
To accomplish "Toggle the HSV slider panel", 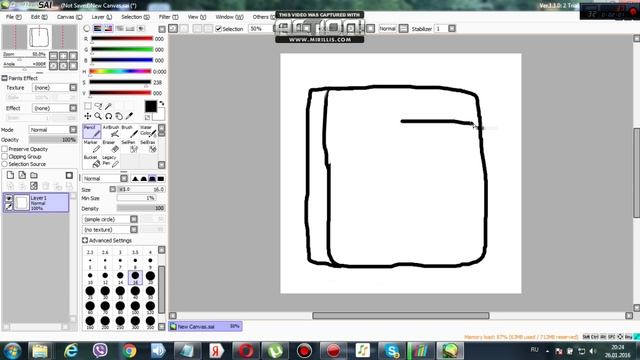I will click(108, 29).
